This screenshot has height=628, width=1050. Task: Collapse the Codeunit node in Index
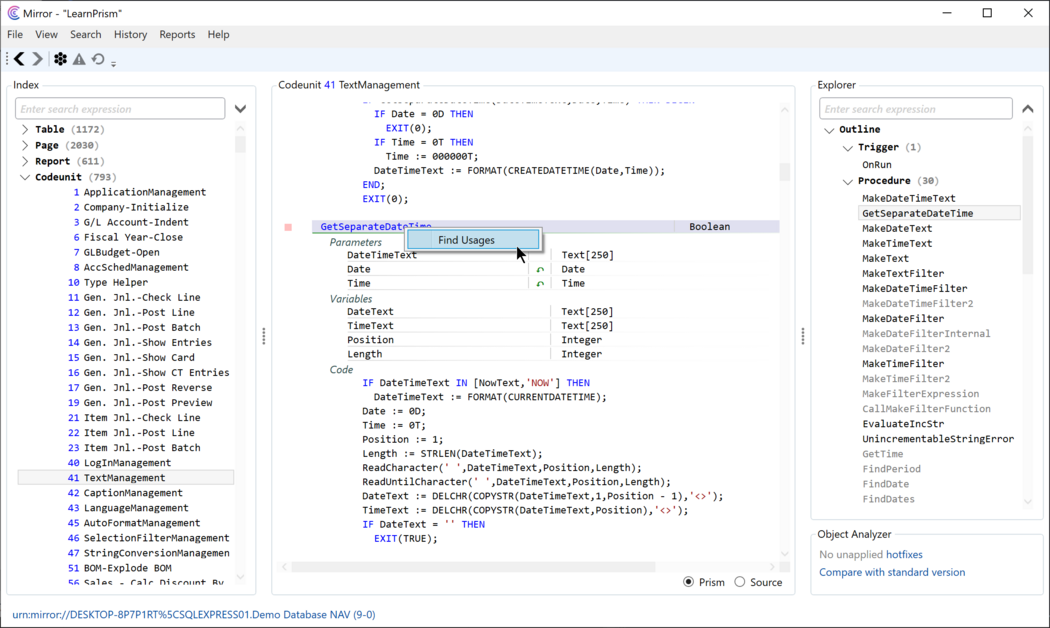(25, 177)
